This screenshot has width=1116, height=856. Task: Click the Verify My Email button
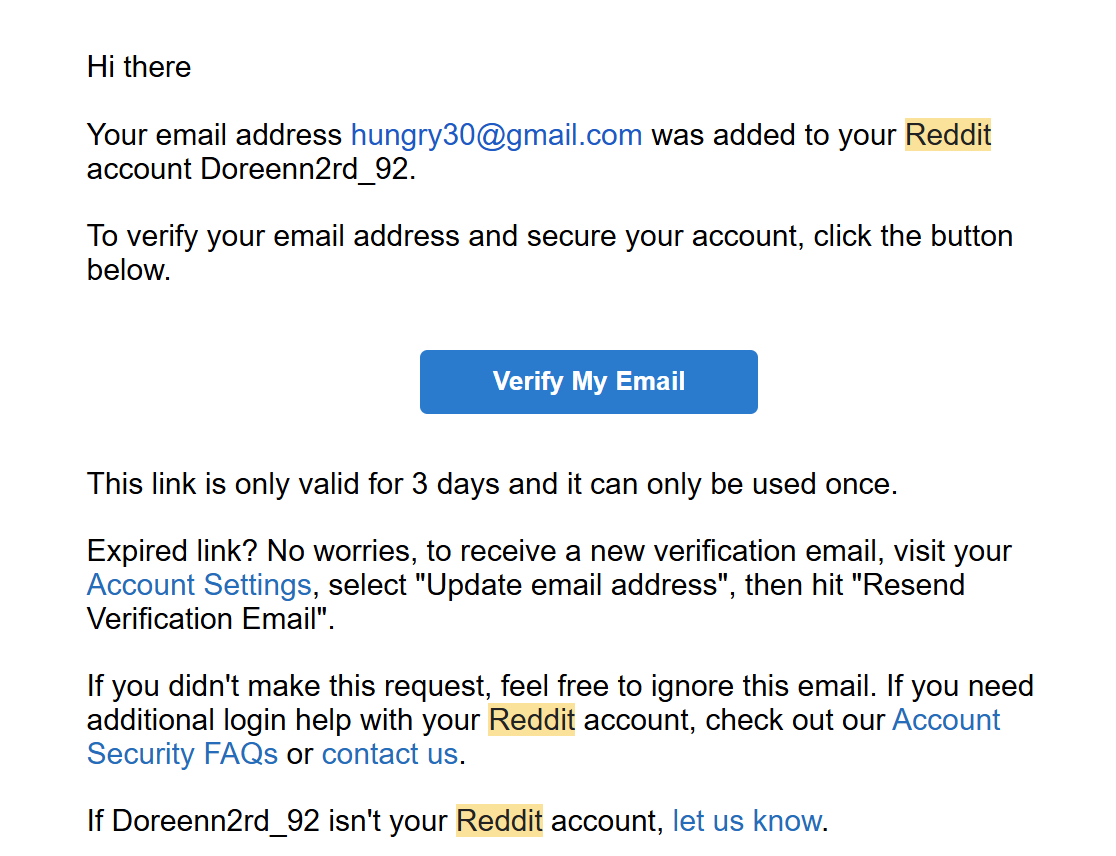589,381
